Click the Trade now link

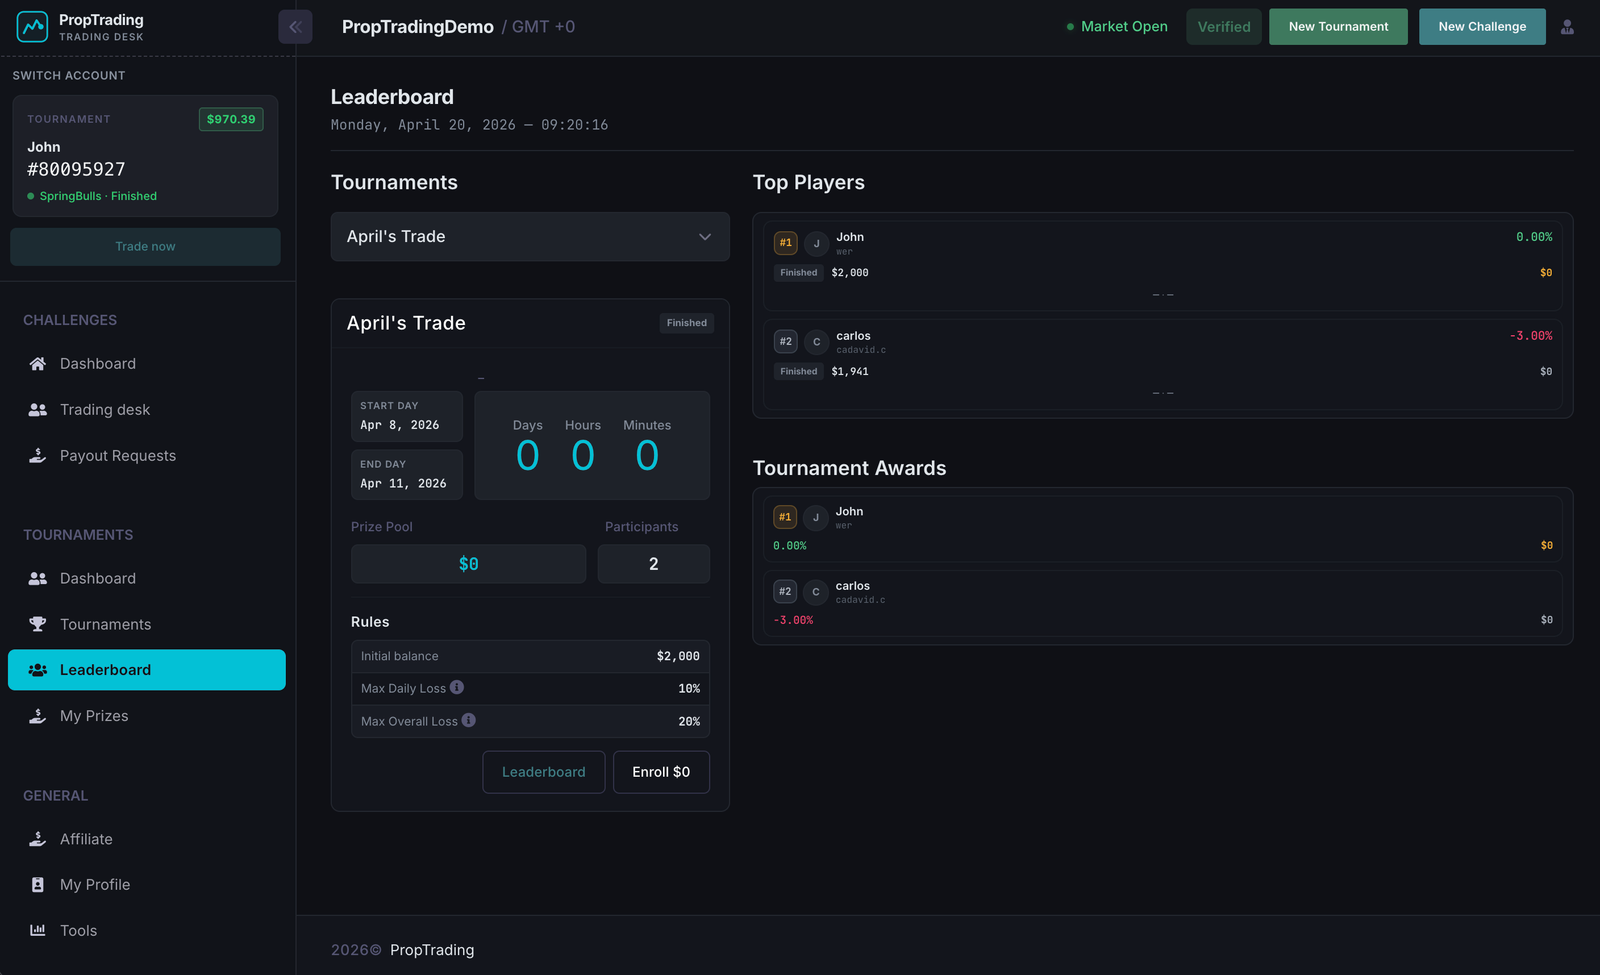click(145, 246)
